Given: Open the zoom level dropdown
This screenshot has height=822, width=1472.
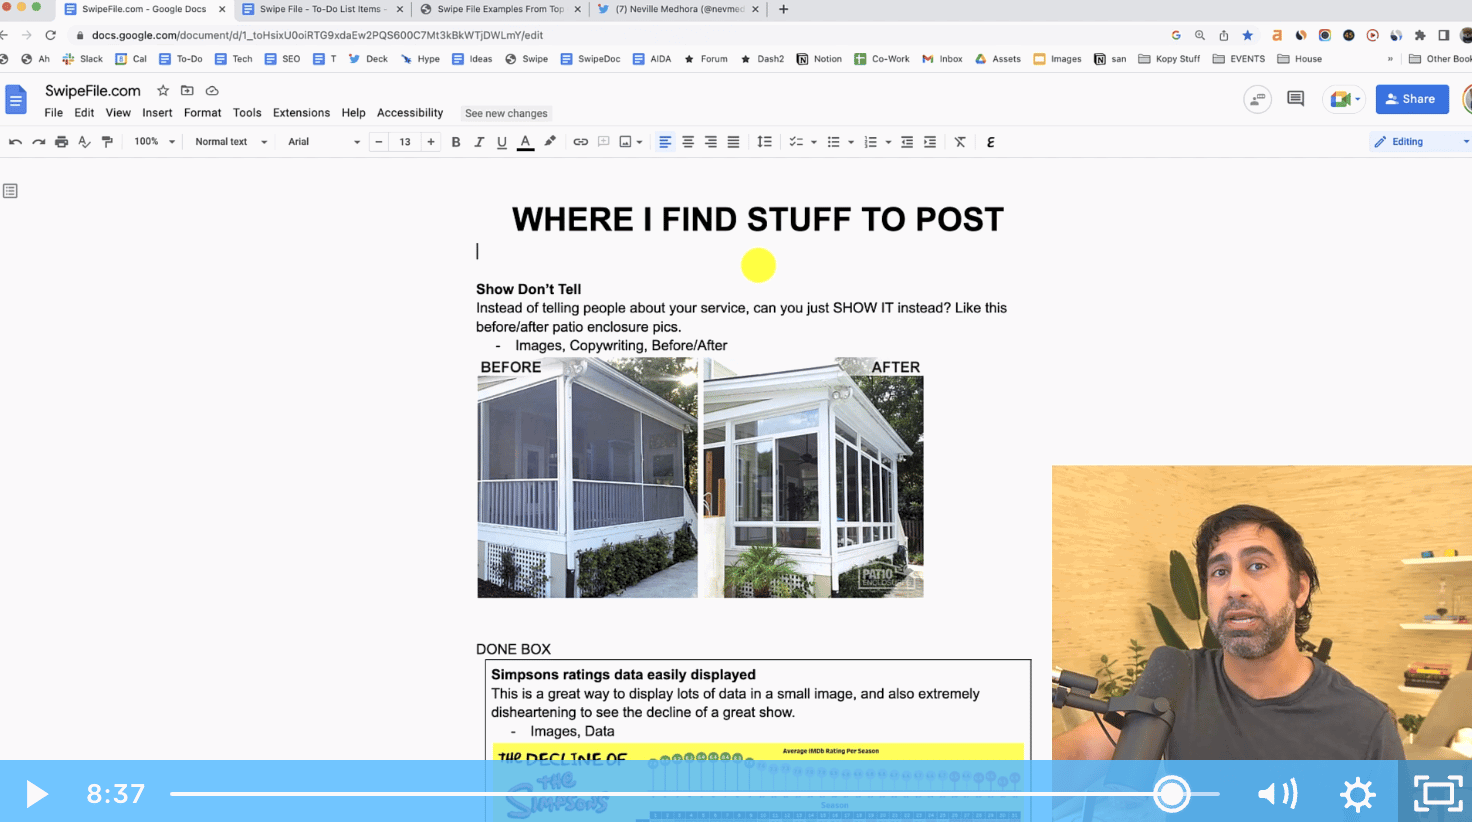Looking at the screenshot, I should pyautogui.click(x=154, y=142).
